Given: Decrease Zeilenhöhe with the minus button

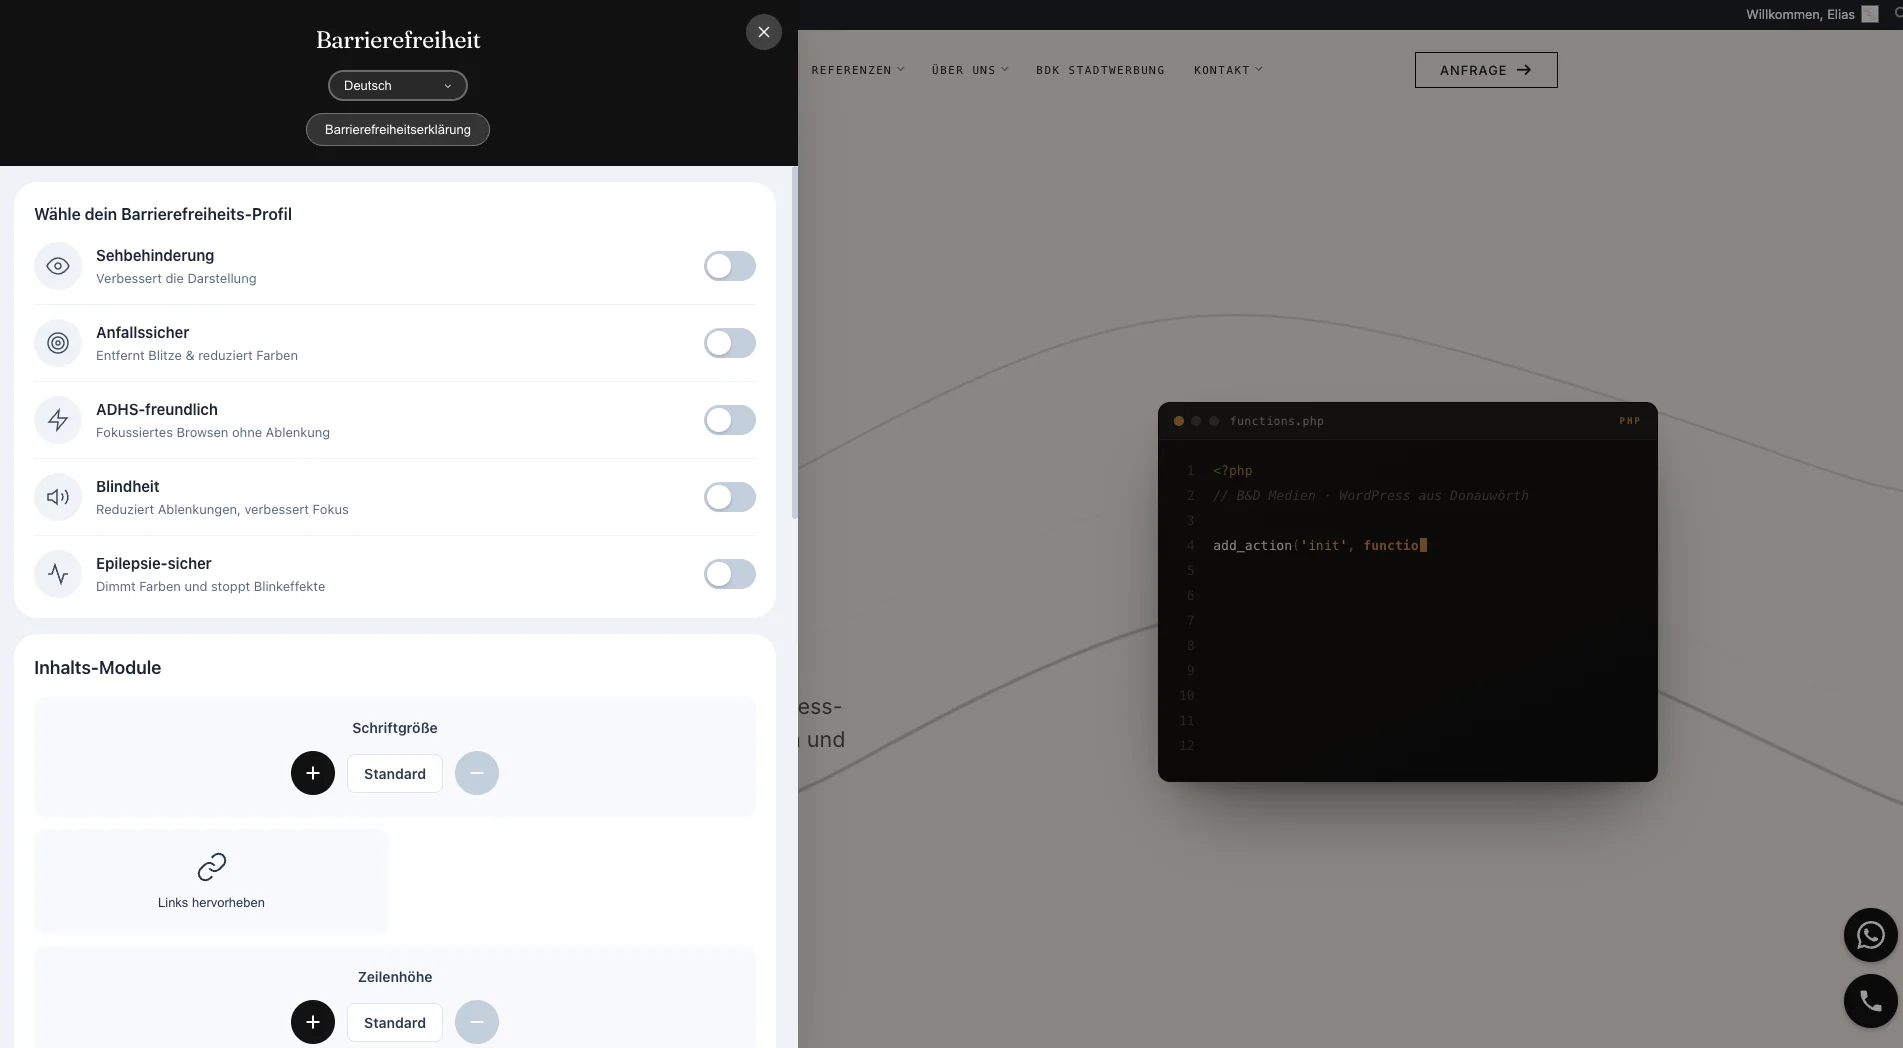Looking at the screenshot, I should pyautogui.click(x=477, y=1022).
